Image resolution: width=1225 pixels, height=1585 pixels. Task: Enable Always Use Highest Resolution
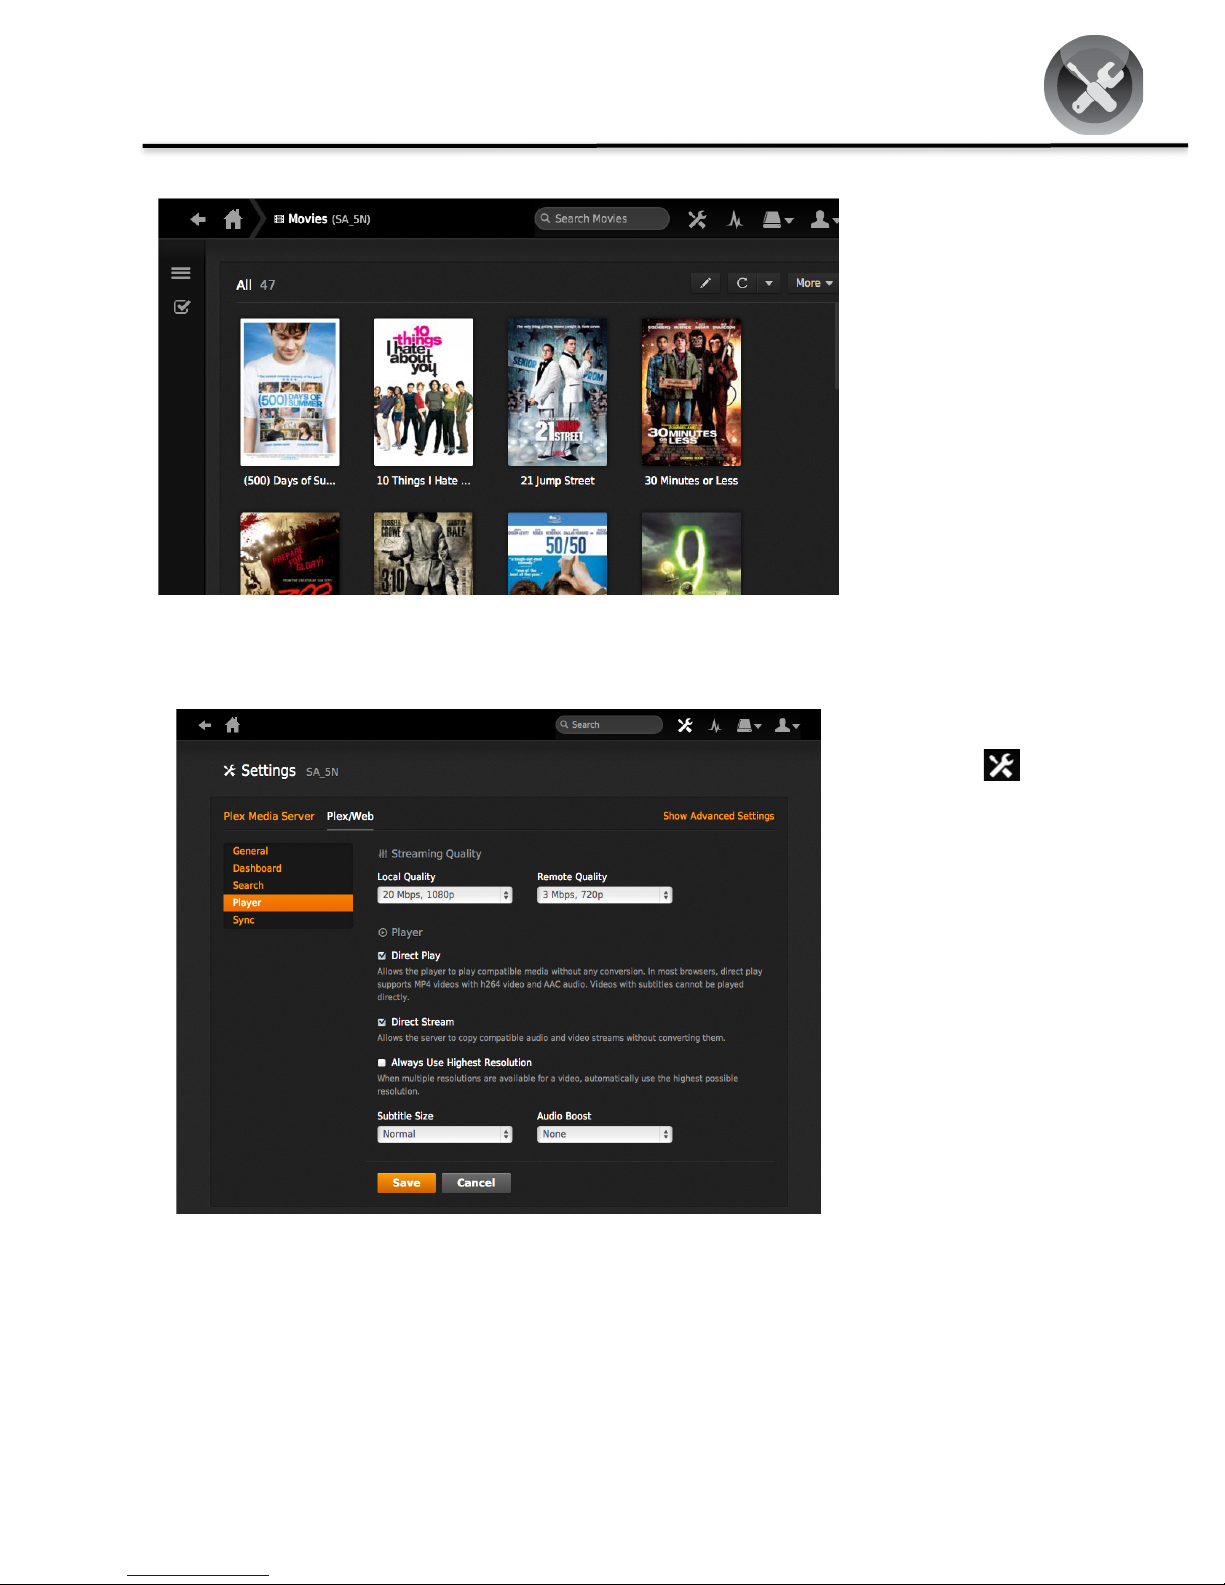coord(382,1063)
